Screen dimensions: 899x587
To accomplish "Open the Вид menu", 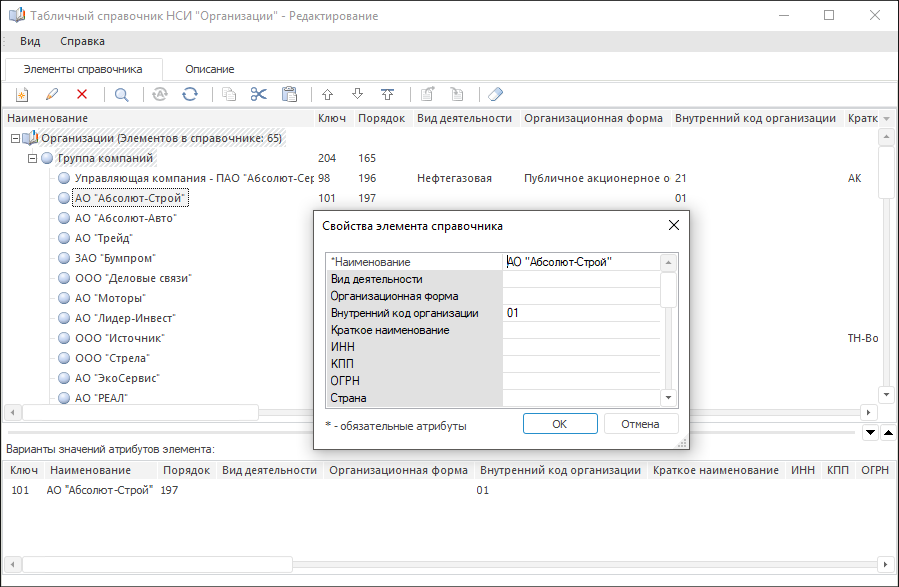I will (30, 41).
